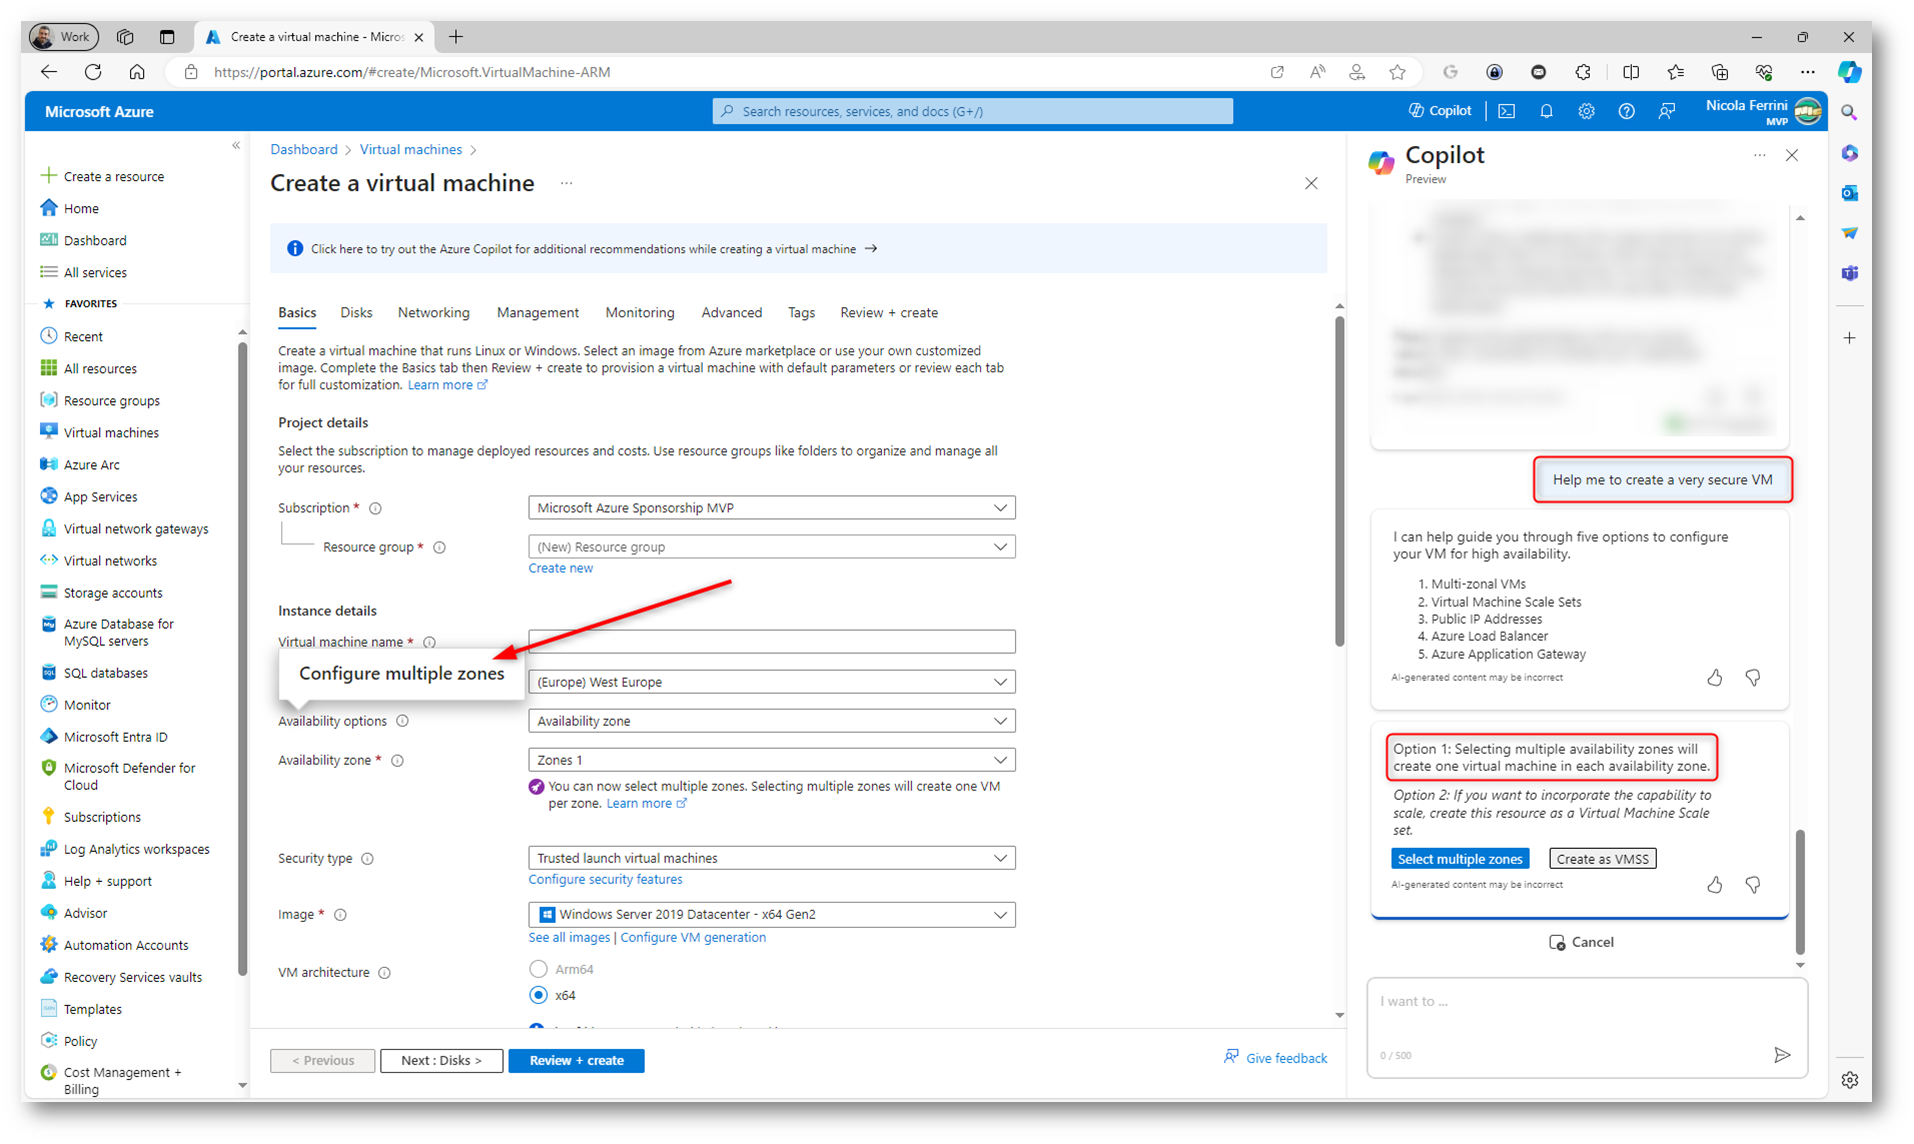This screenshot has height=1144, width=1914.
Task: Click the Security type info icon
Action: point(367,858)
